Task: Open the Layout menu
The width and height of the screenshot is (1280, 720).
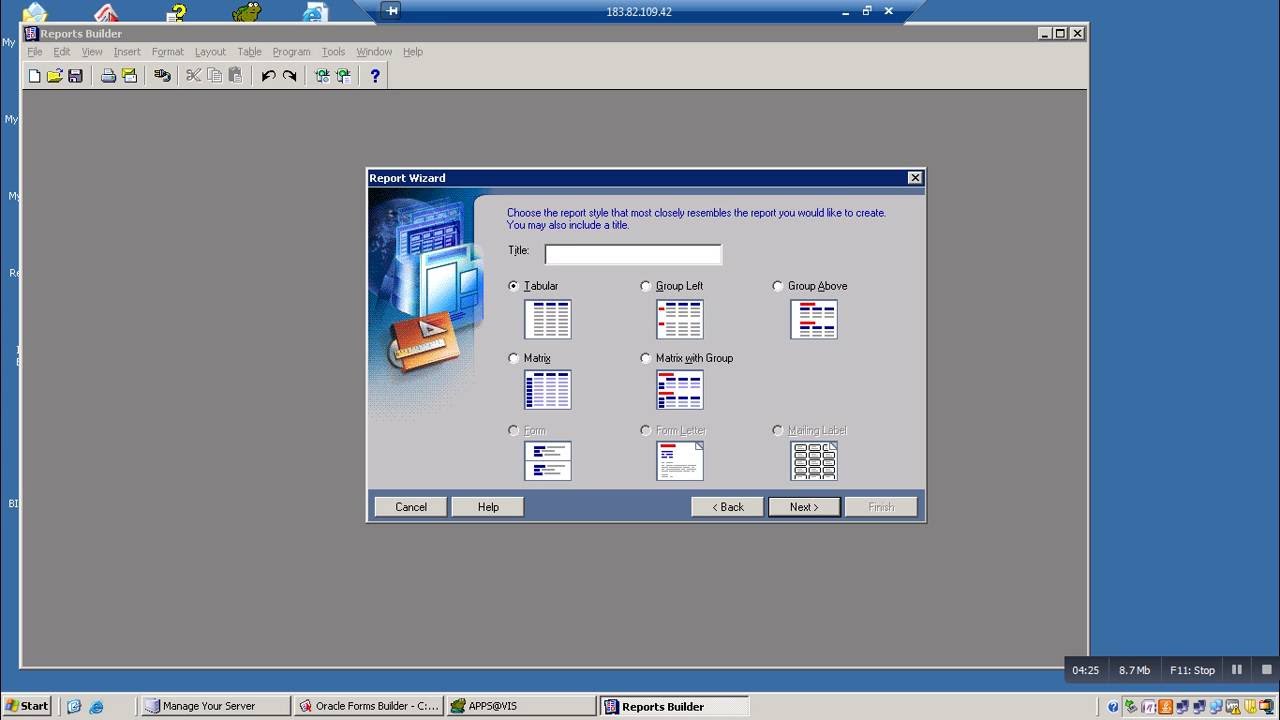Action: point(210,52)
